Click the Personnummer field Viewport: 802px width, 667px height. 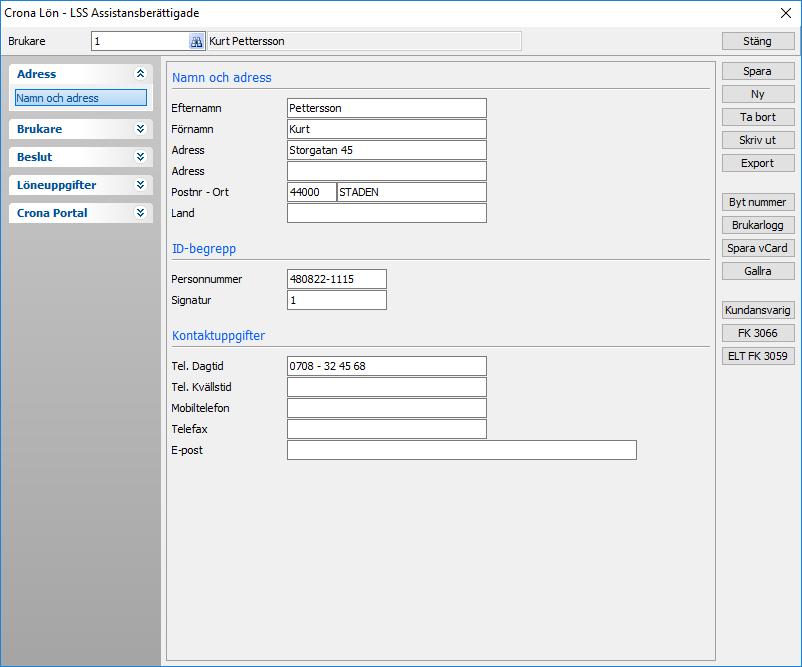337,279
